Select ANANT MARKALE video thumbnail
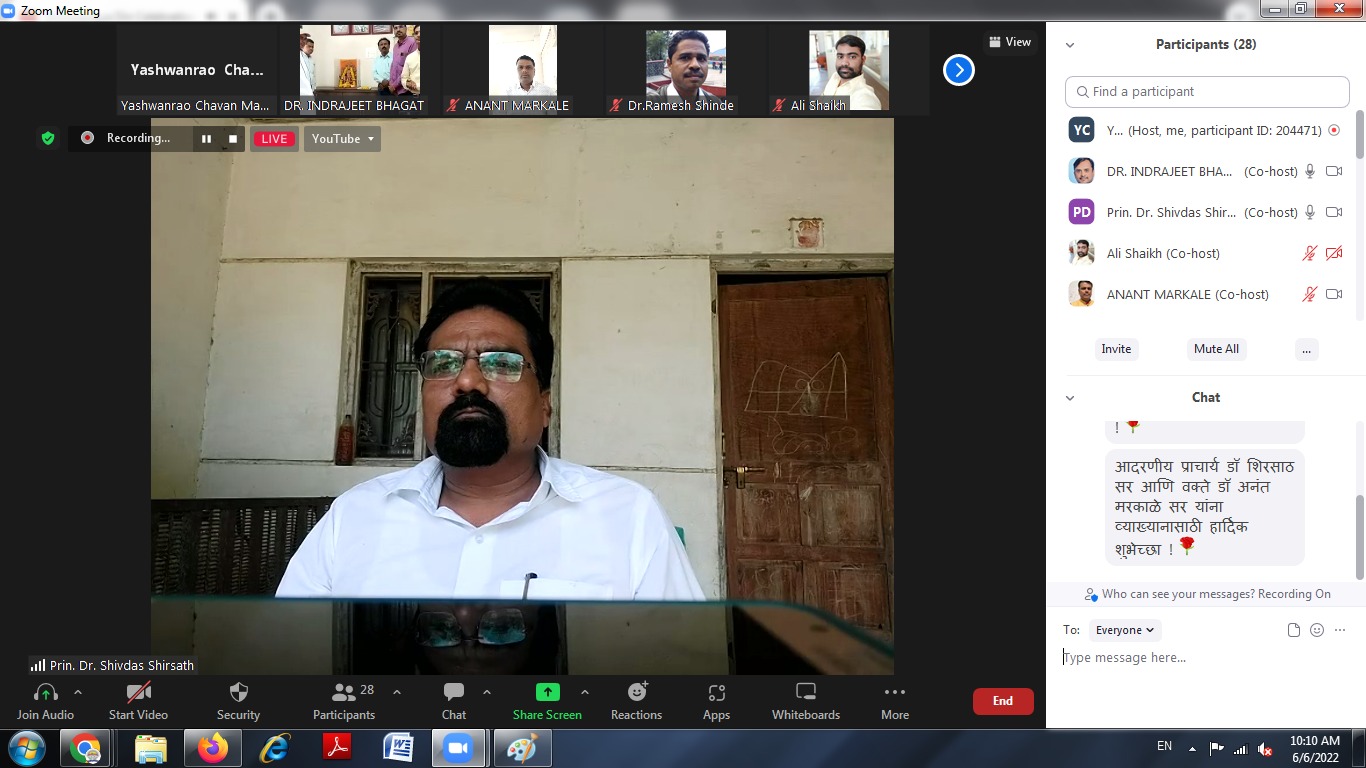This screenshot has width=1366, height=768. pos(523,70)
